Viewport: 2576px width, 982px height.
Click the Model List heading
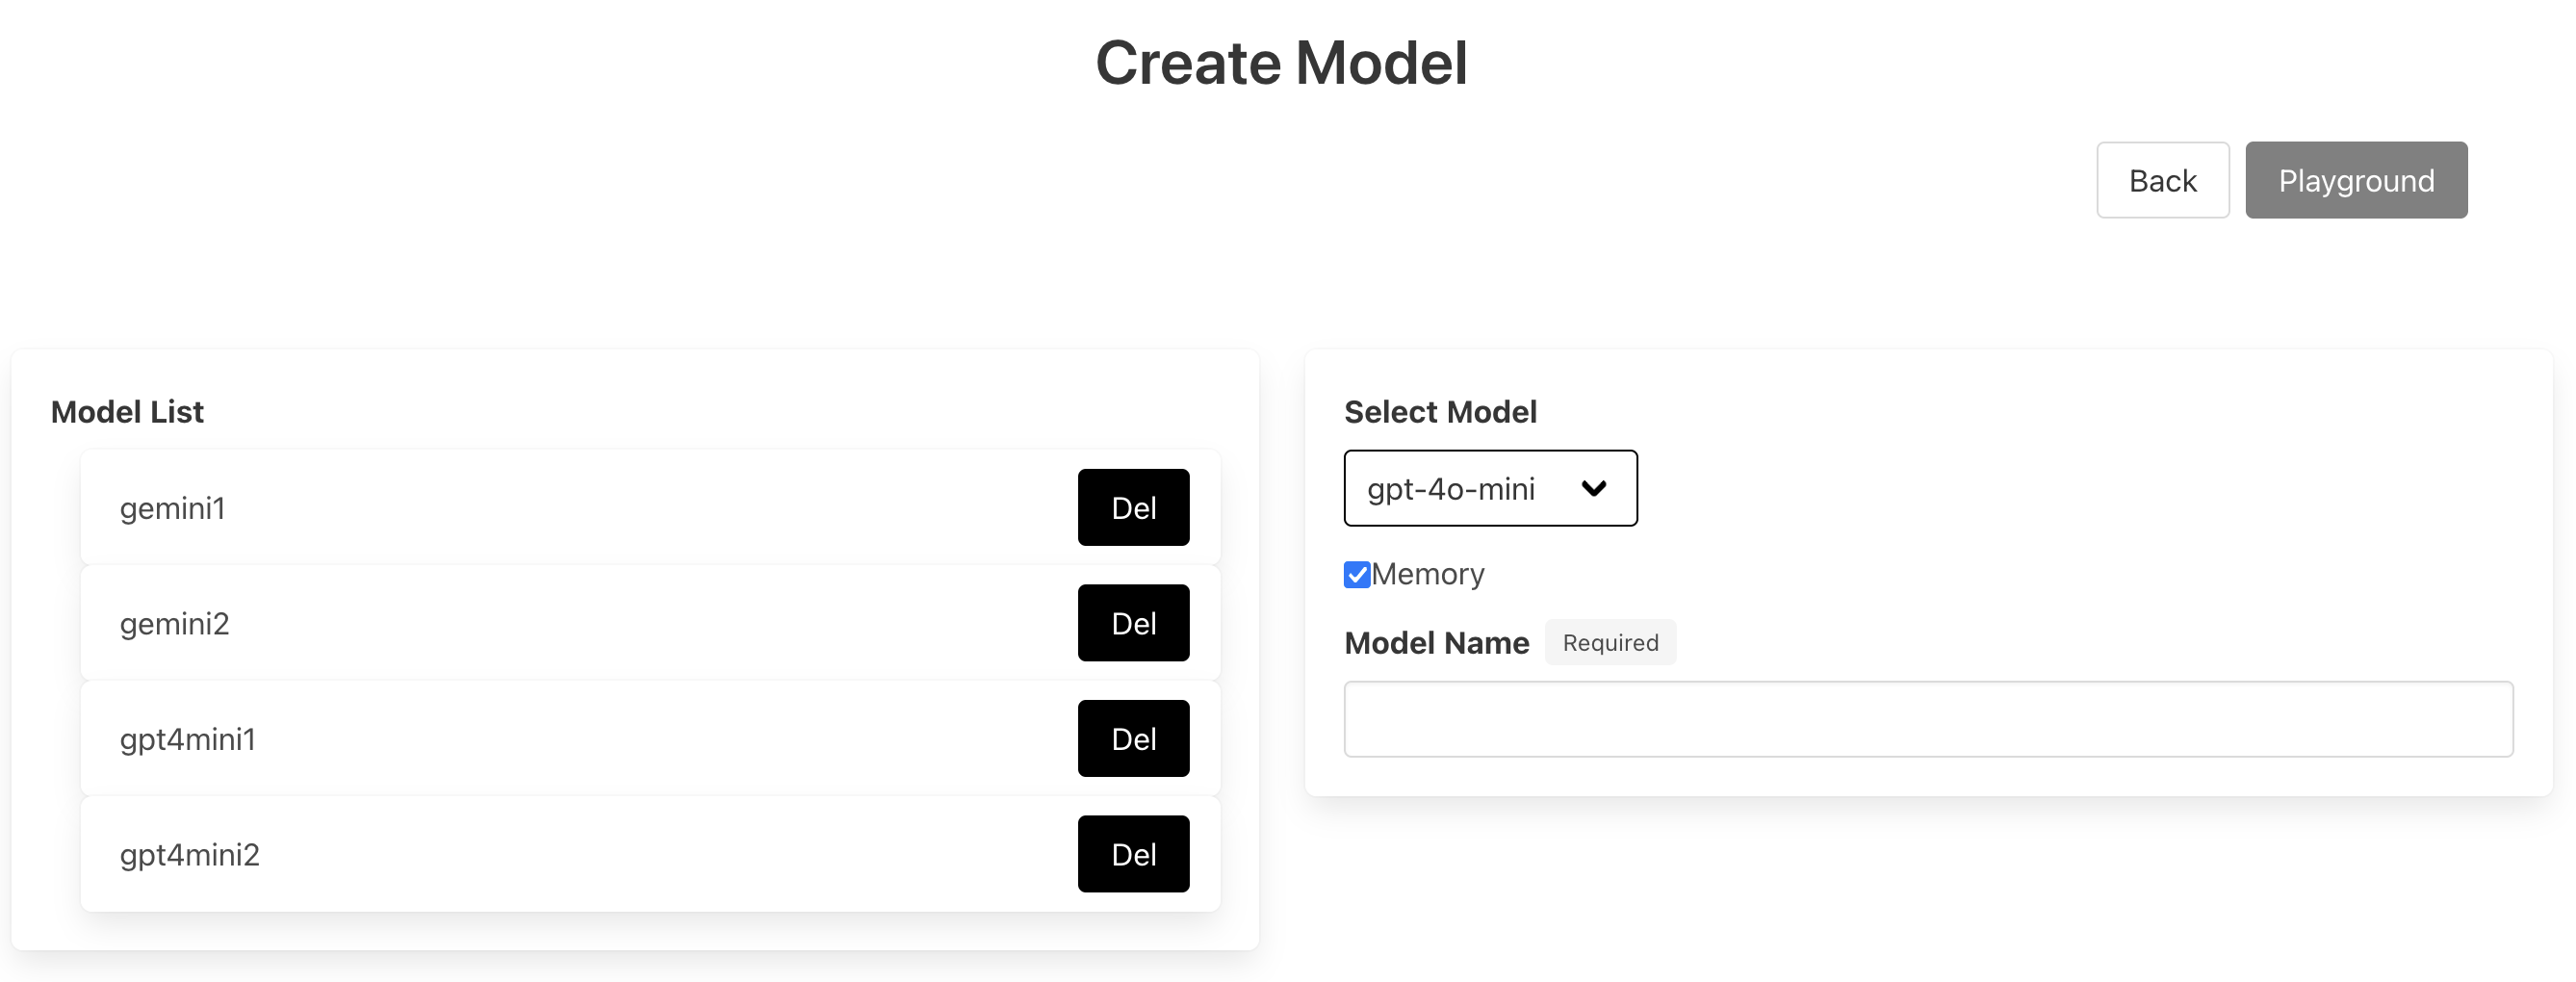pyautogui.click(x=127, y=412)
